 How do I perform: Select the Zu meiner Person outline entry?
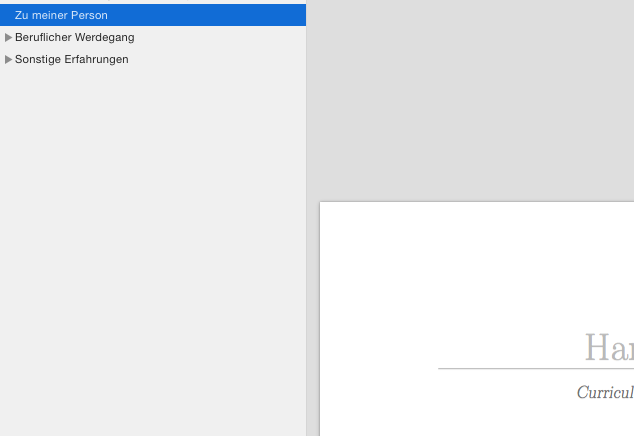61,16
